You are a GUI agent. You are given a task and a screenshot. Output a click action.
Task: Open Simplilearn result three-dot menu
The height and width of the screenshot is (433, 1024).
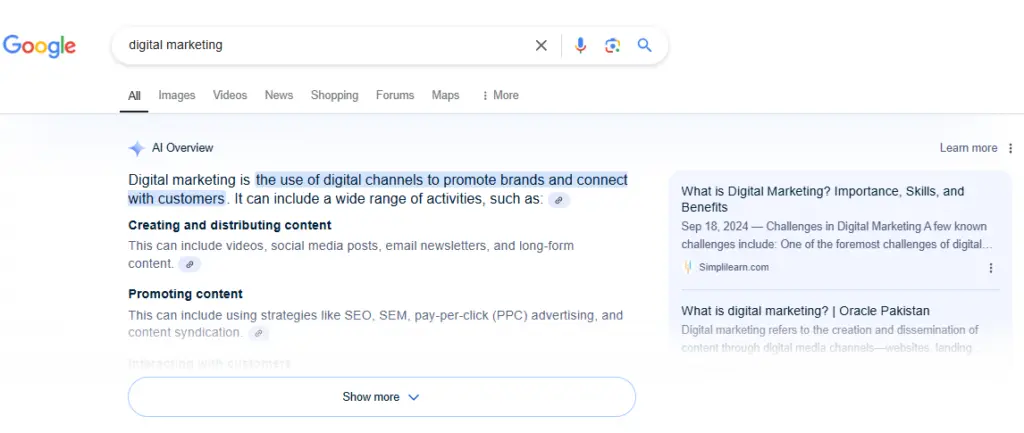pyautogui.click(x=991, y=268)
